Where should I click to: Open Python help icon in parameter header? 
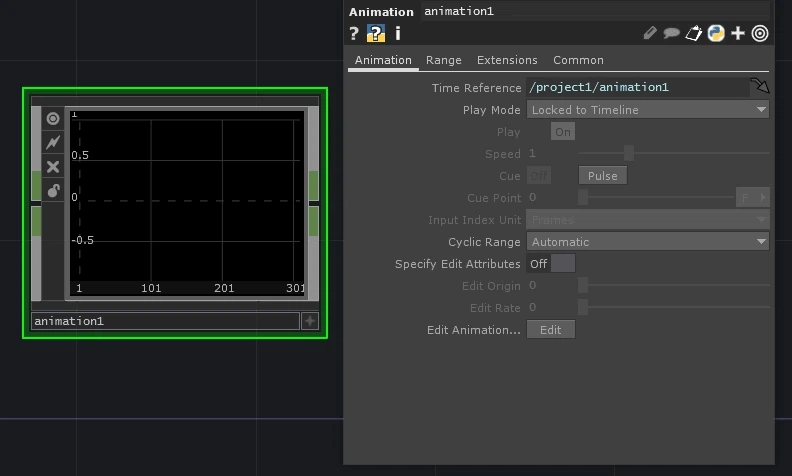(375, 33)
